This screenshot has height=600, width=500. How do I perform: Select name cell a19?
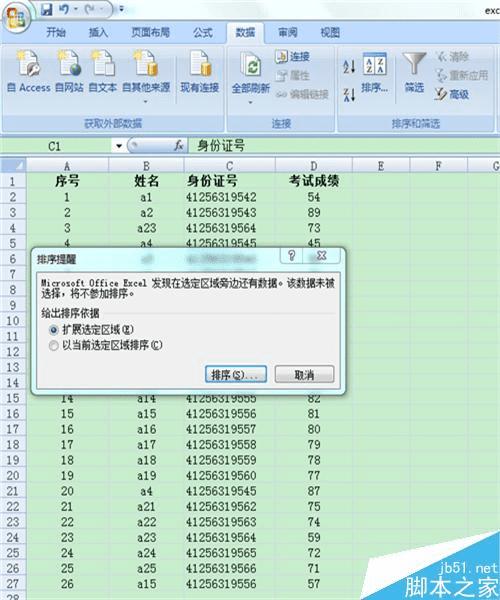click(146, 476)
